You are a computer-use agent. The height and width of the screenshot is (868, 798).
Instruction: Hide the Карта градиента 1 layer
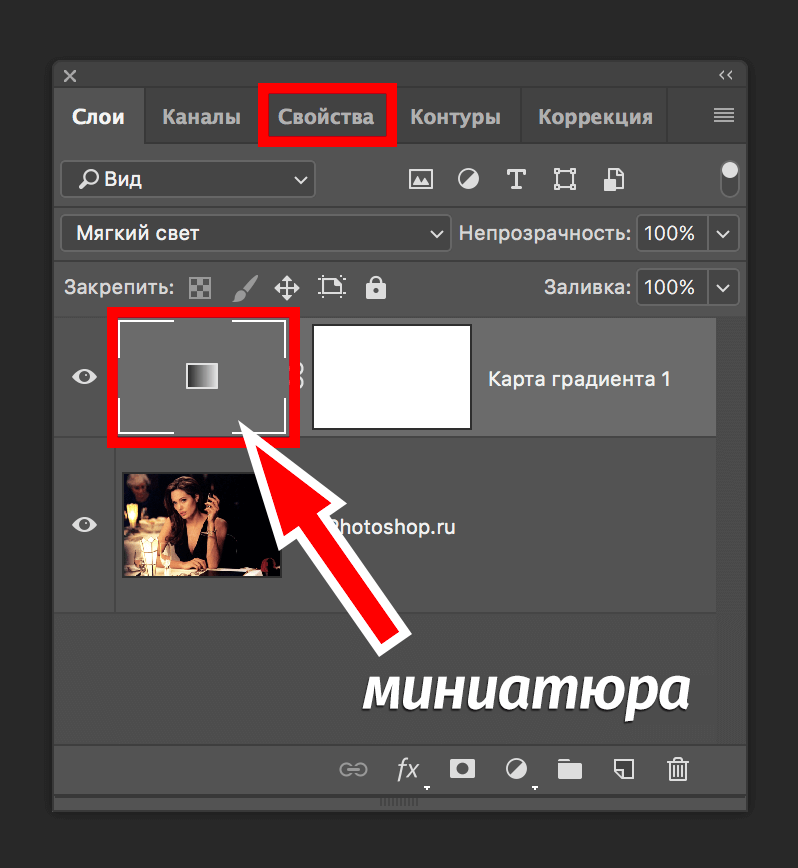(x=85, y=377)
